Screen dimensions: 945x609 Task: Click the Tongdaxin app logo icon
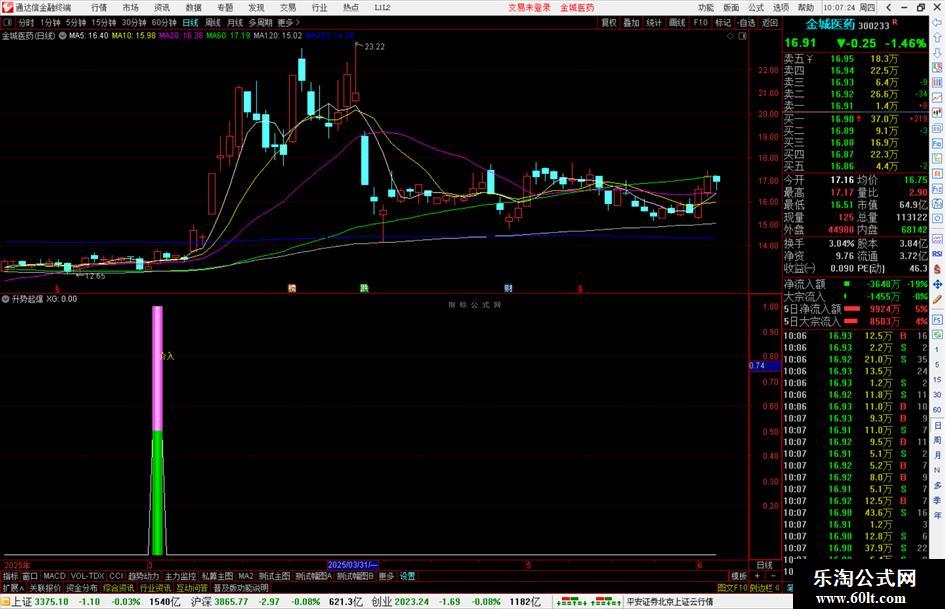coord(7,7)
